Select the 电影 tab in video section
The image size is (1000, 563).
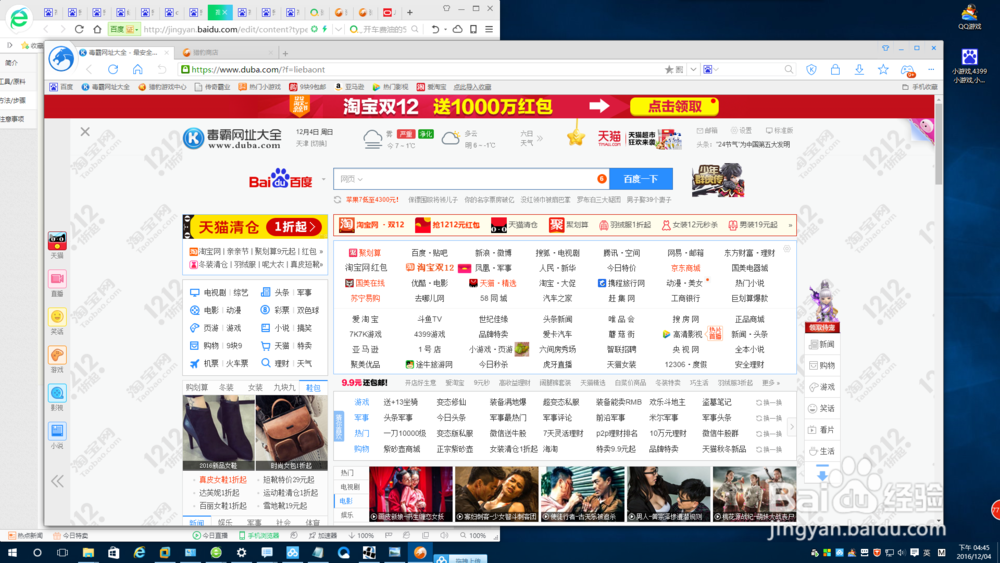click(x=346, y=501)
